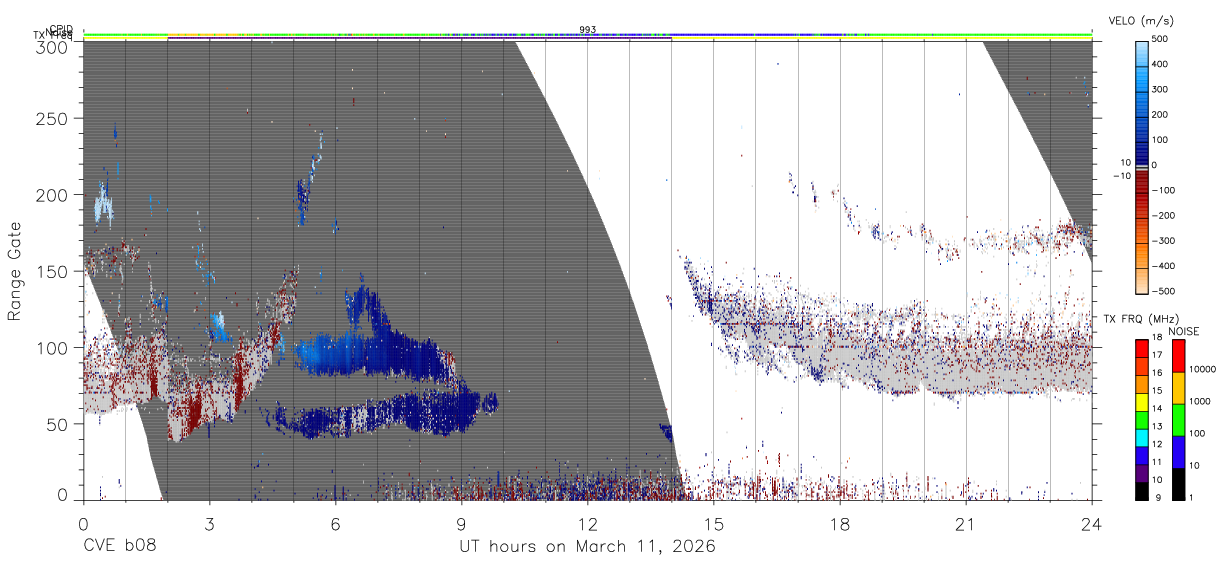Click the -10 threshold label beside the velocity bar
1228x567 pixels.
point(1120,176)
